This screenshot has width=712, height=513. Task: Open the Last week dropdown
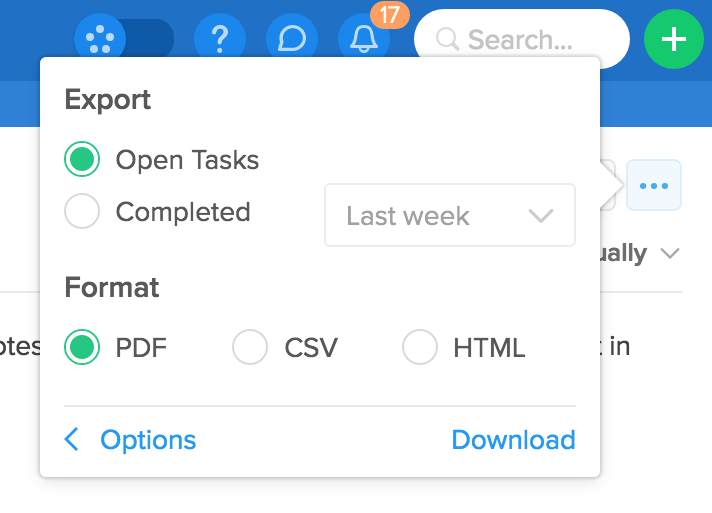pyautogui.click(x=450, y=215)
